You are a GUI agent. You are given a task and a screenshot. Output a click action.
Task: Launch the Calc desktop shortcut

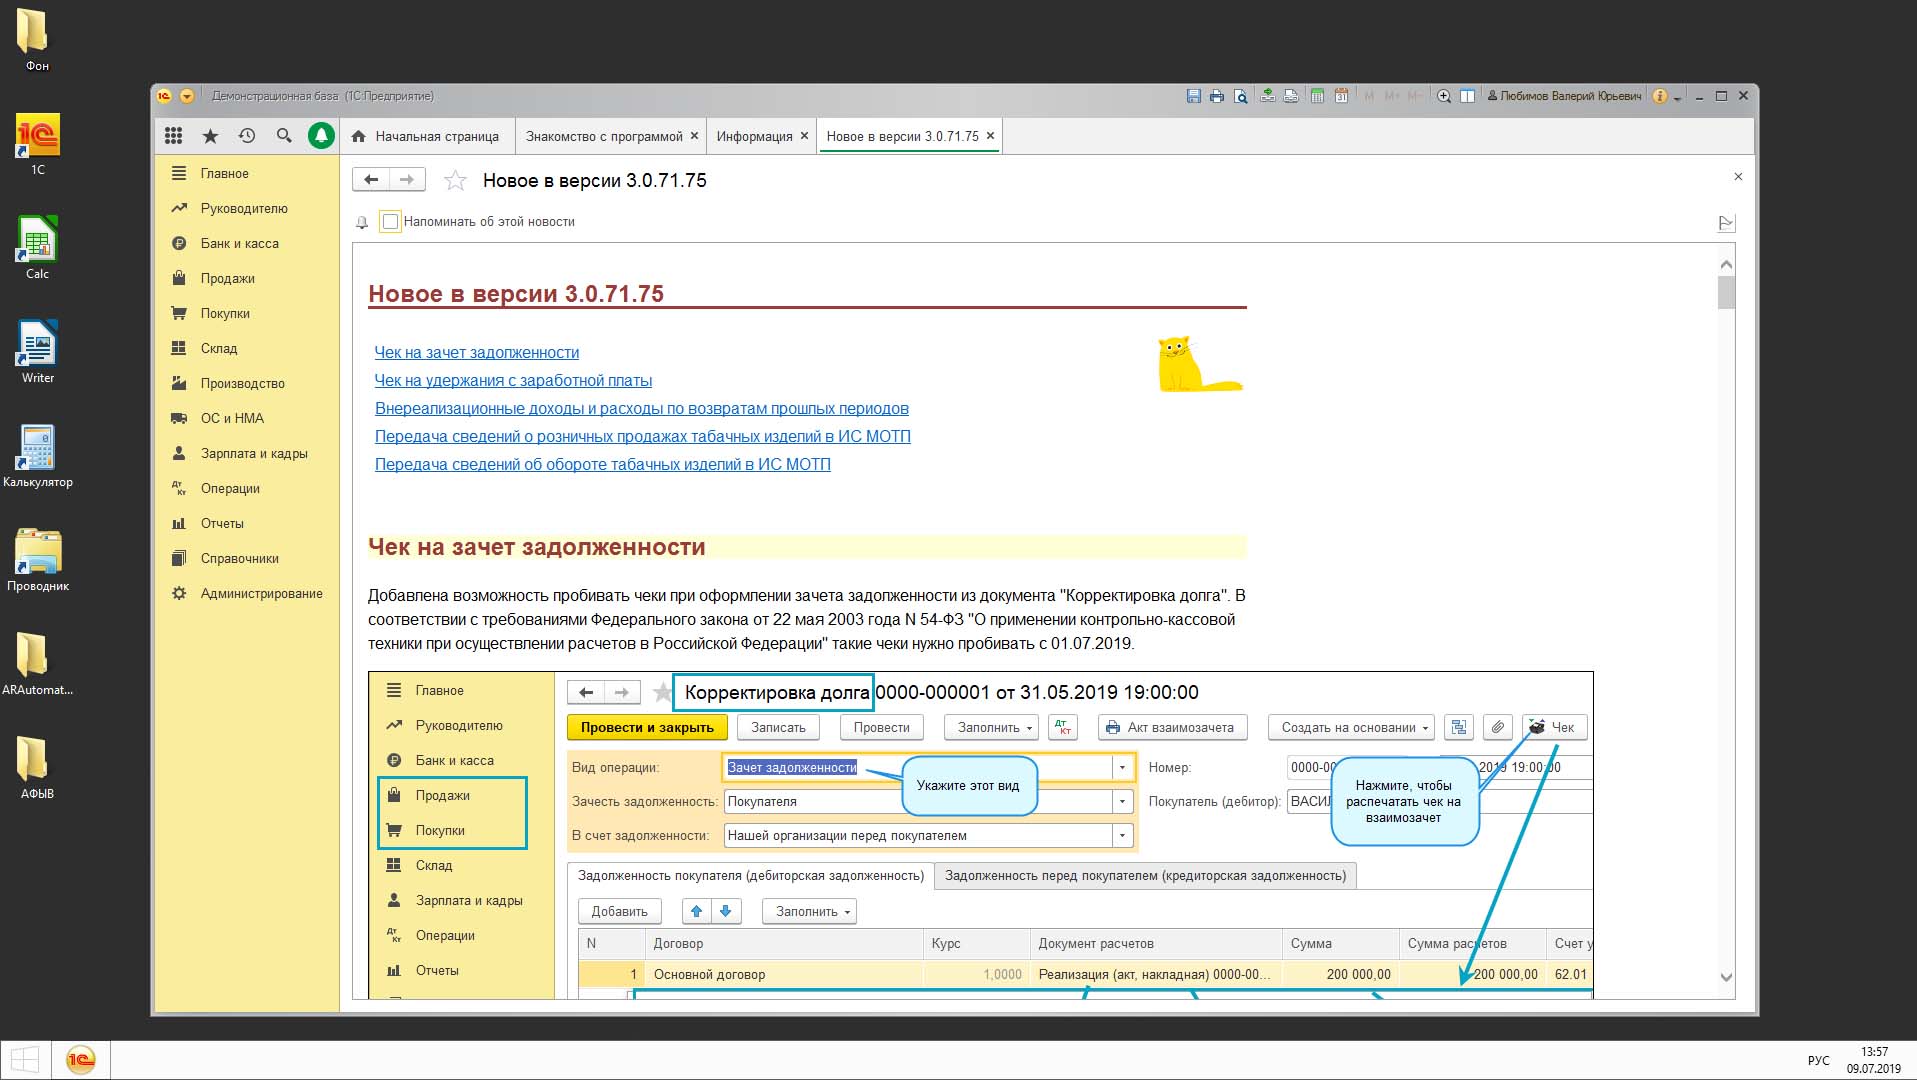coord(37,248)
